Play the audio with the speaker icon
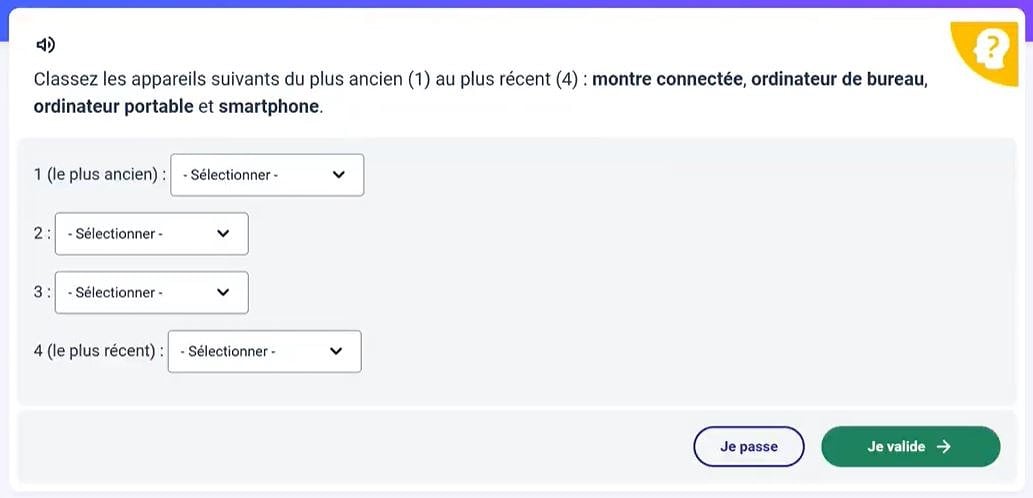 (45, 44)
